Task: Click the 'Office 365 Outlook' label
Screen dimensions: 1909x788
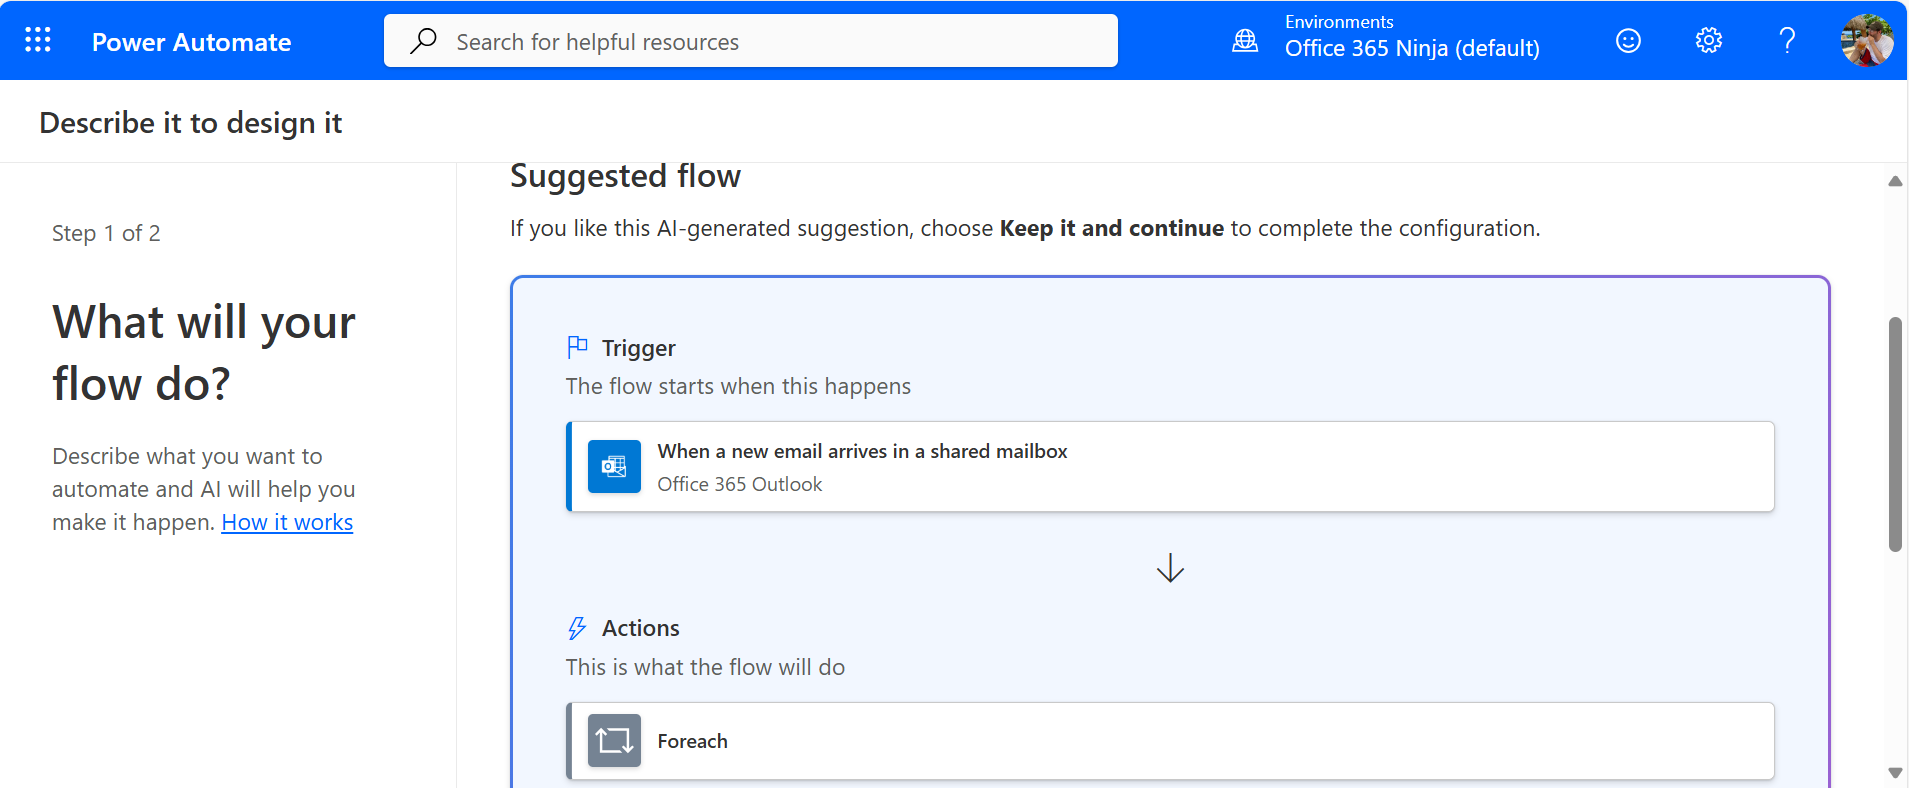Action: pos(739,484)
